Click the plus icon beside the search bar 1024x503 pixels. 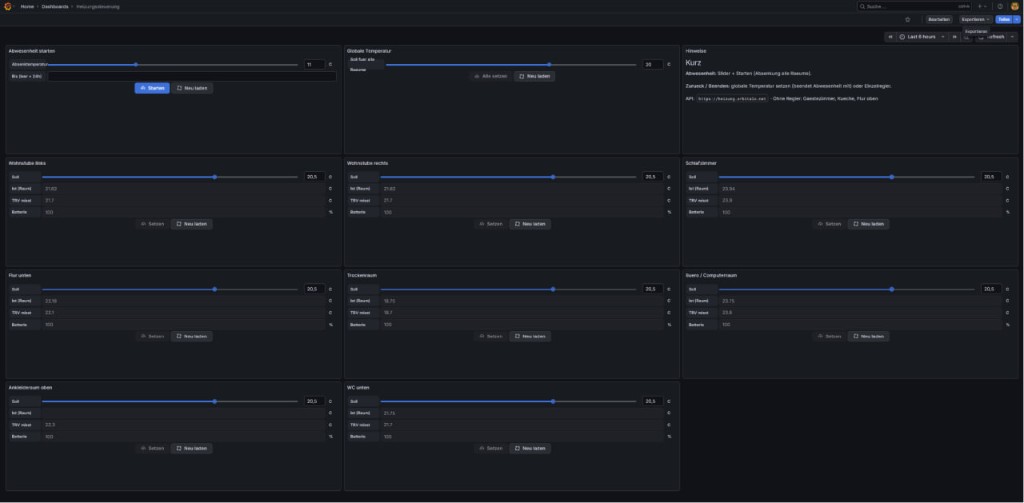980,6
